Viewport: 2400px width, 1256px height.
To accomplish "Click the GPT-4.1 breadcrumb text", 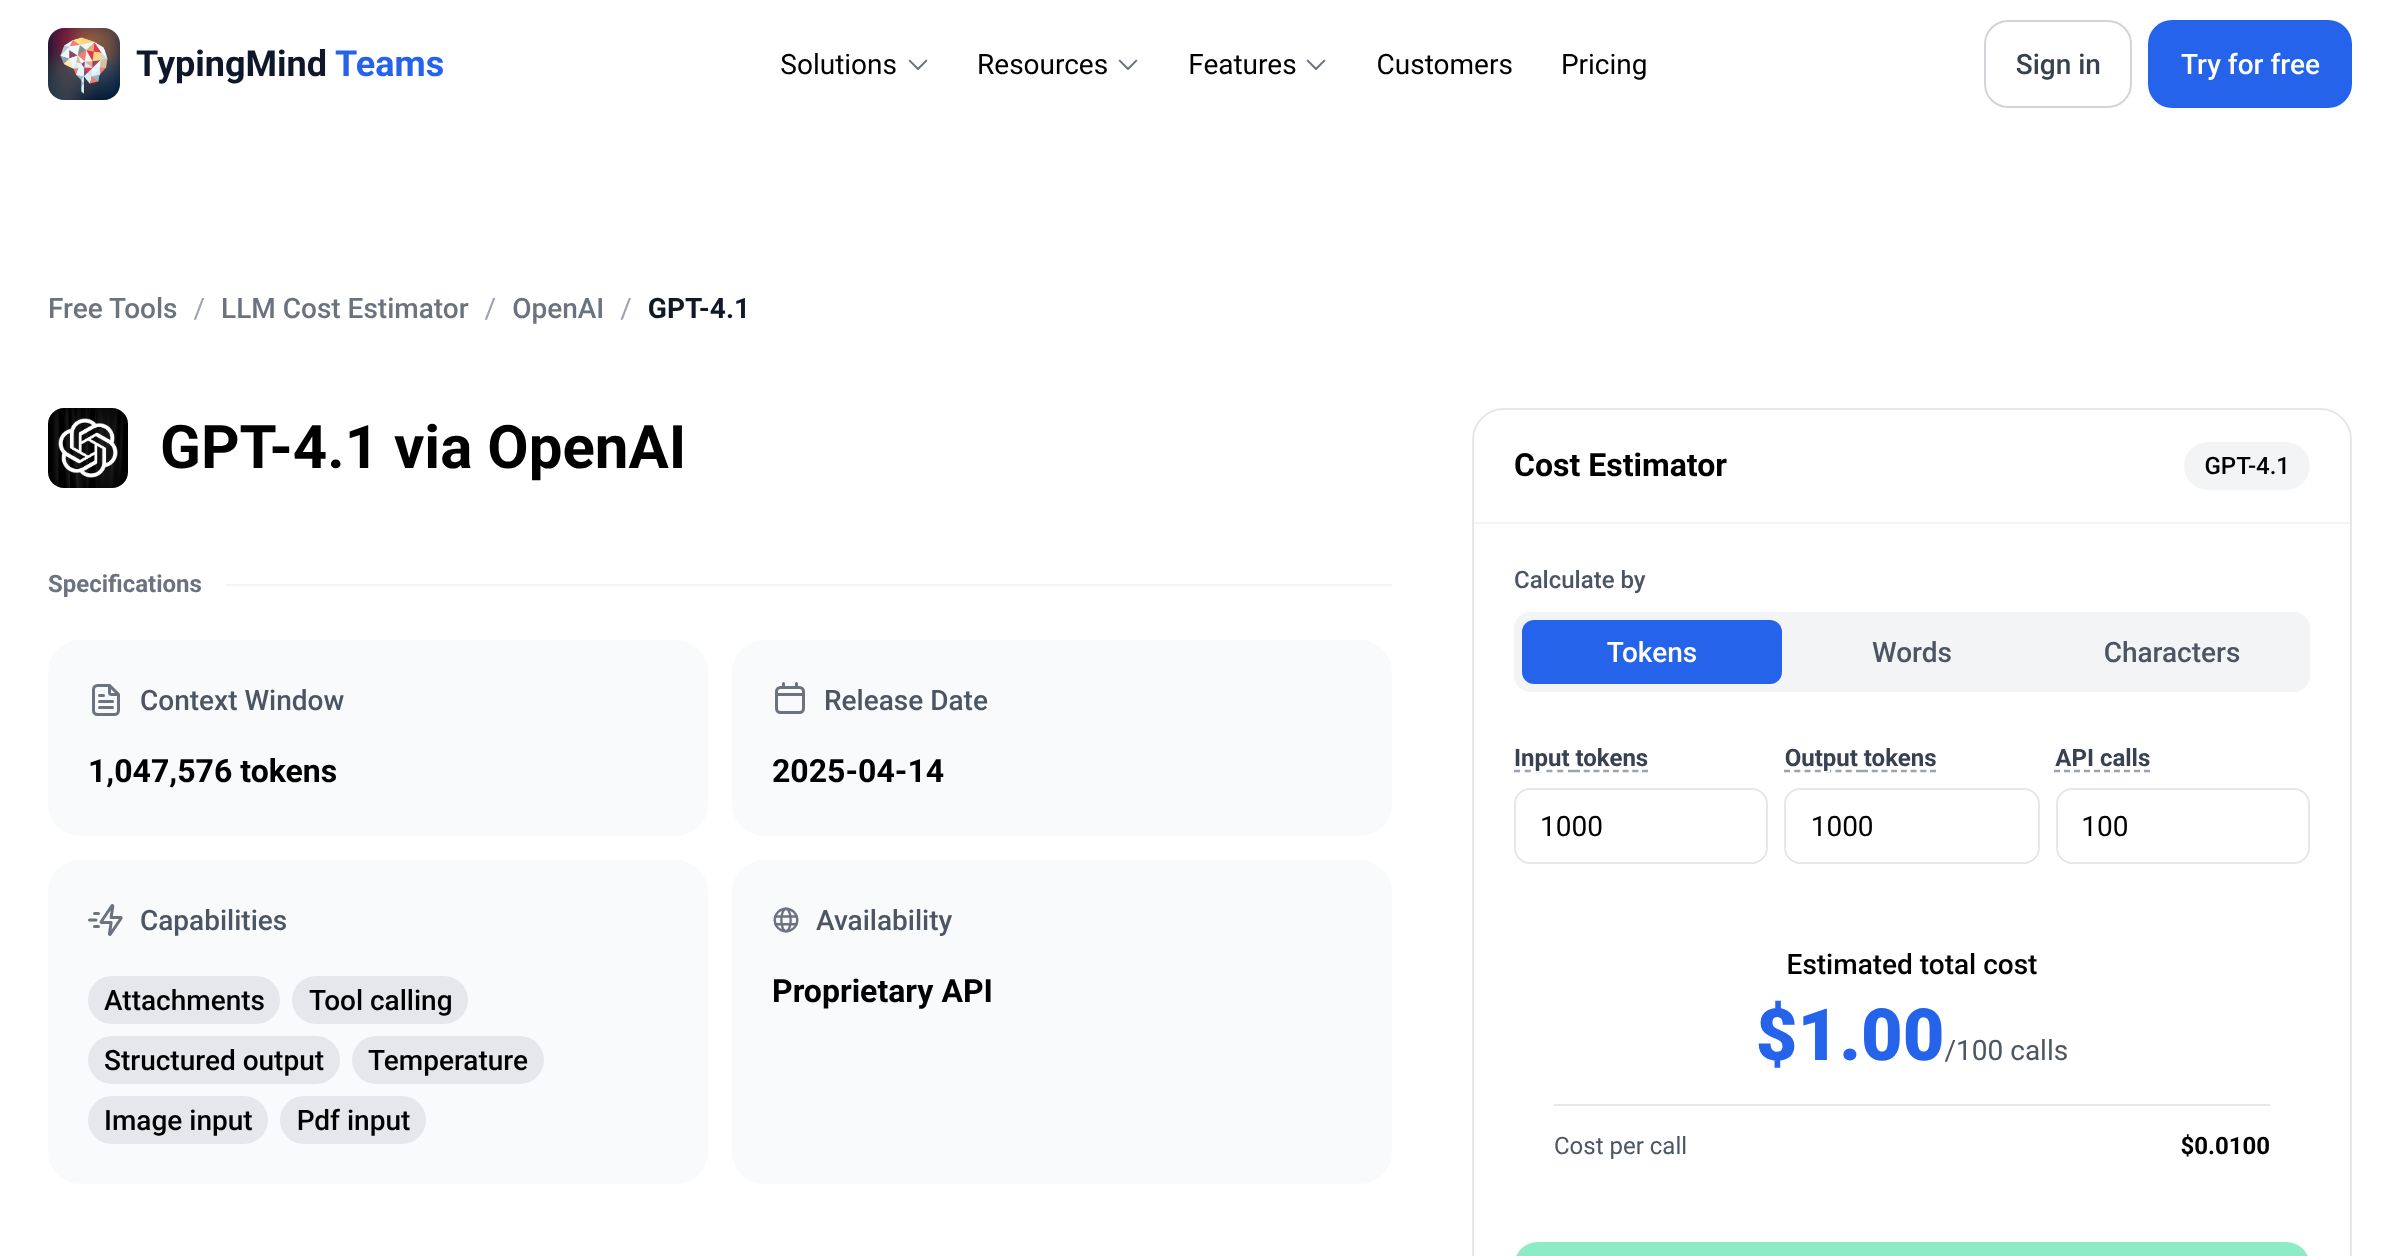I will click(x=698, y=308).
